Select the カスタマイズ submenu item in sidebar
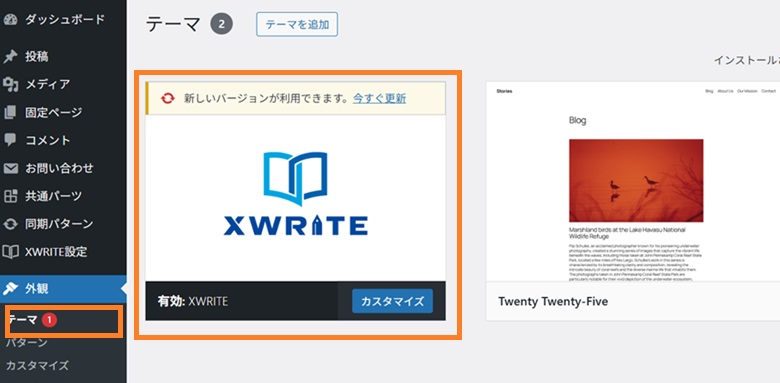This screenshot has width=780, height=383. pyautogui.click(x=37, y=366)
